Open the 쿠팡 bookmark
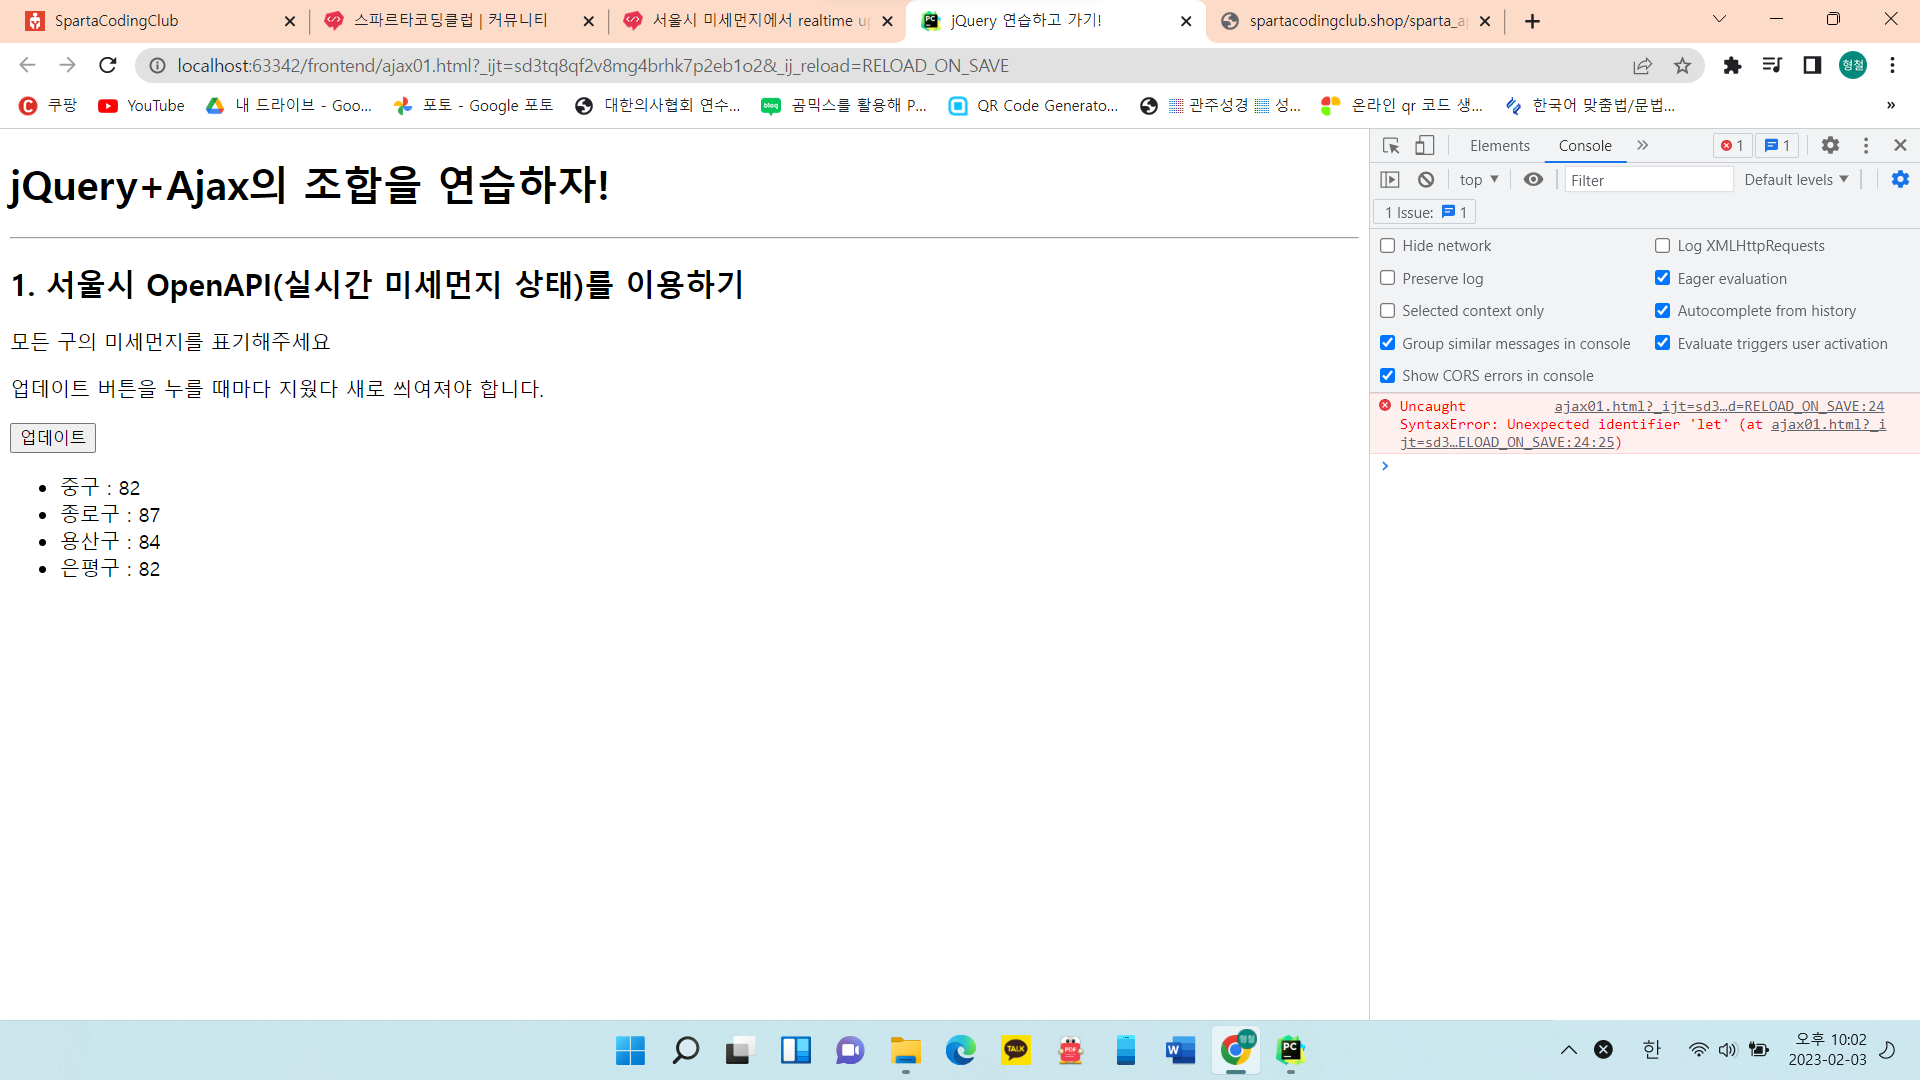This screenshot has height=1080, width=1920. click(48, 105)
